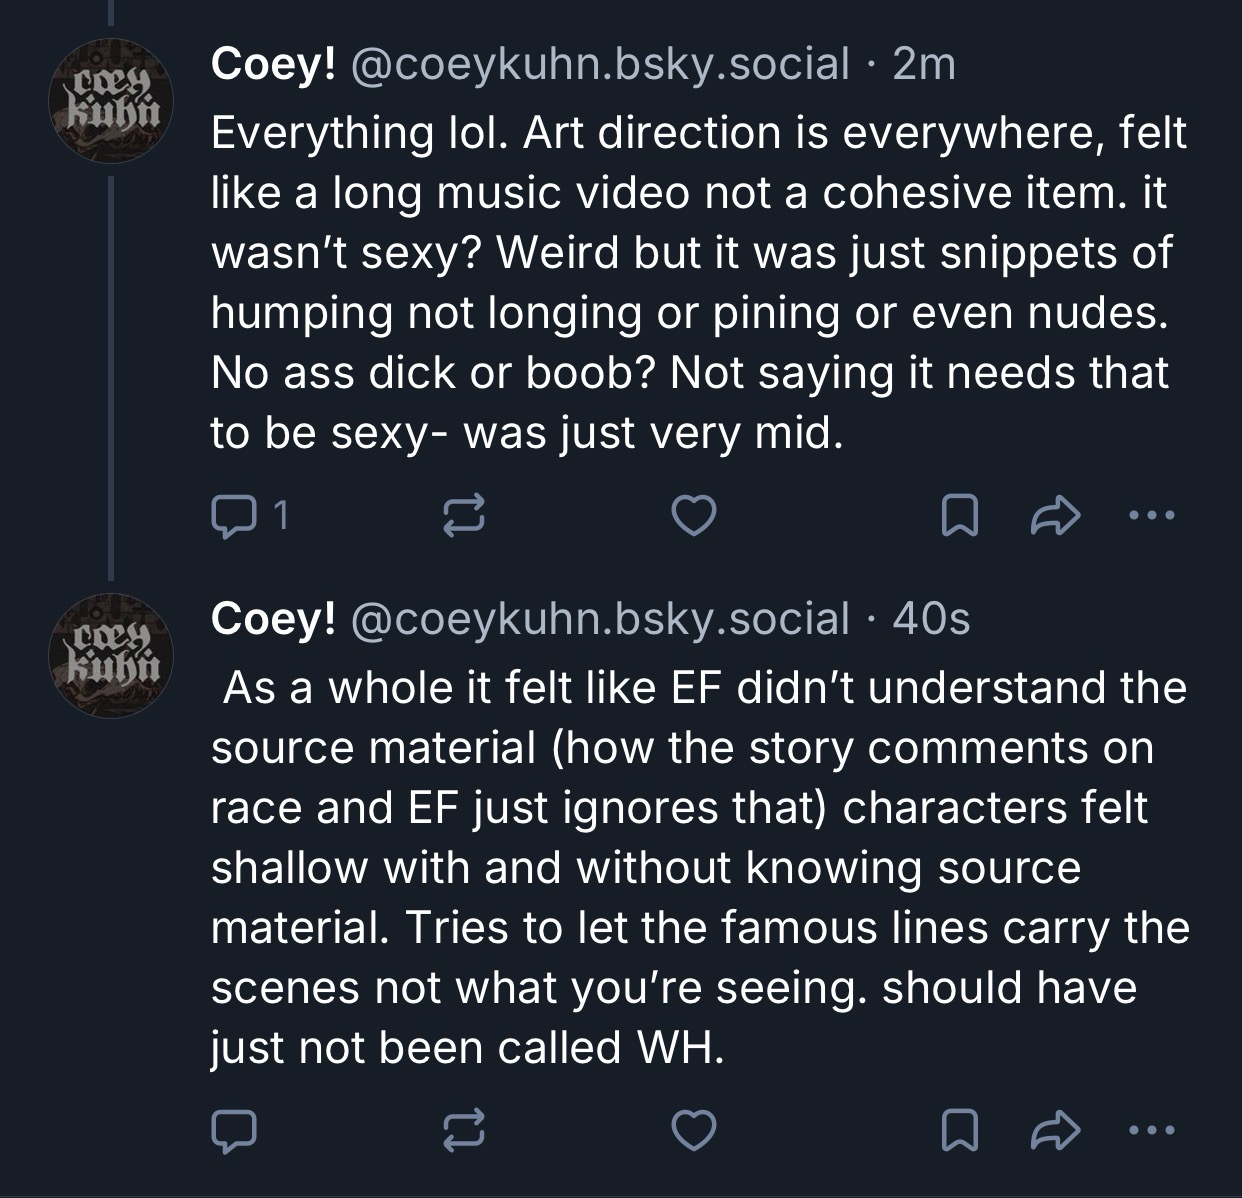The image size is (1242, 1198).
Task: Like the post ending with WH
Action: (694, 1130)
